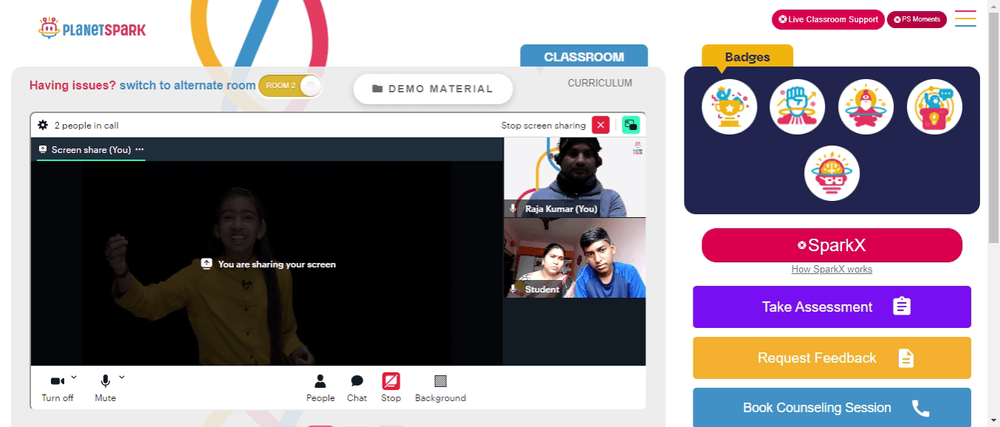This screenshot has width=1000, height=427.
Task: Toggle the ROOM 2 switch
Action: [x=290, y=85]
